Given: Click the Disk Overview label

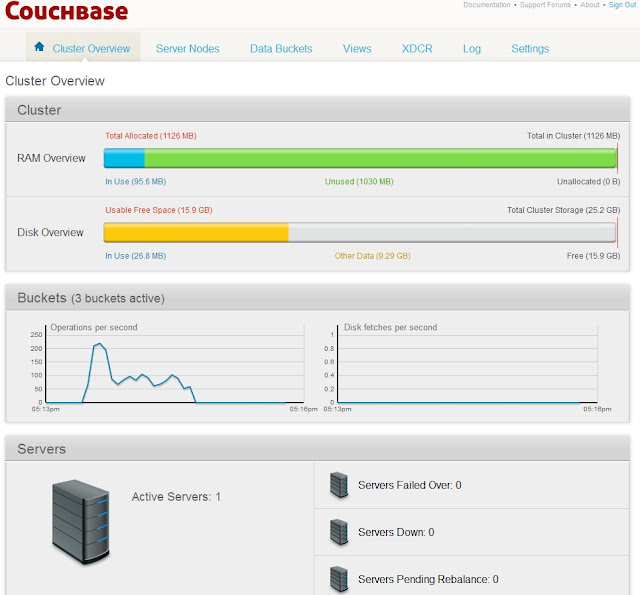Looking at the screenshot, I should pos(50,232).
